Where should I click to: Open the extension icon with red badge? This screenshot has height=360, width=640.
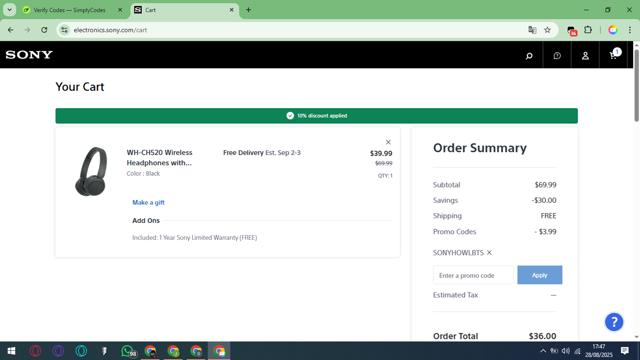(x=572, y=30)
